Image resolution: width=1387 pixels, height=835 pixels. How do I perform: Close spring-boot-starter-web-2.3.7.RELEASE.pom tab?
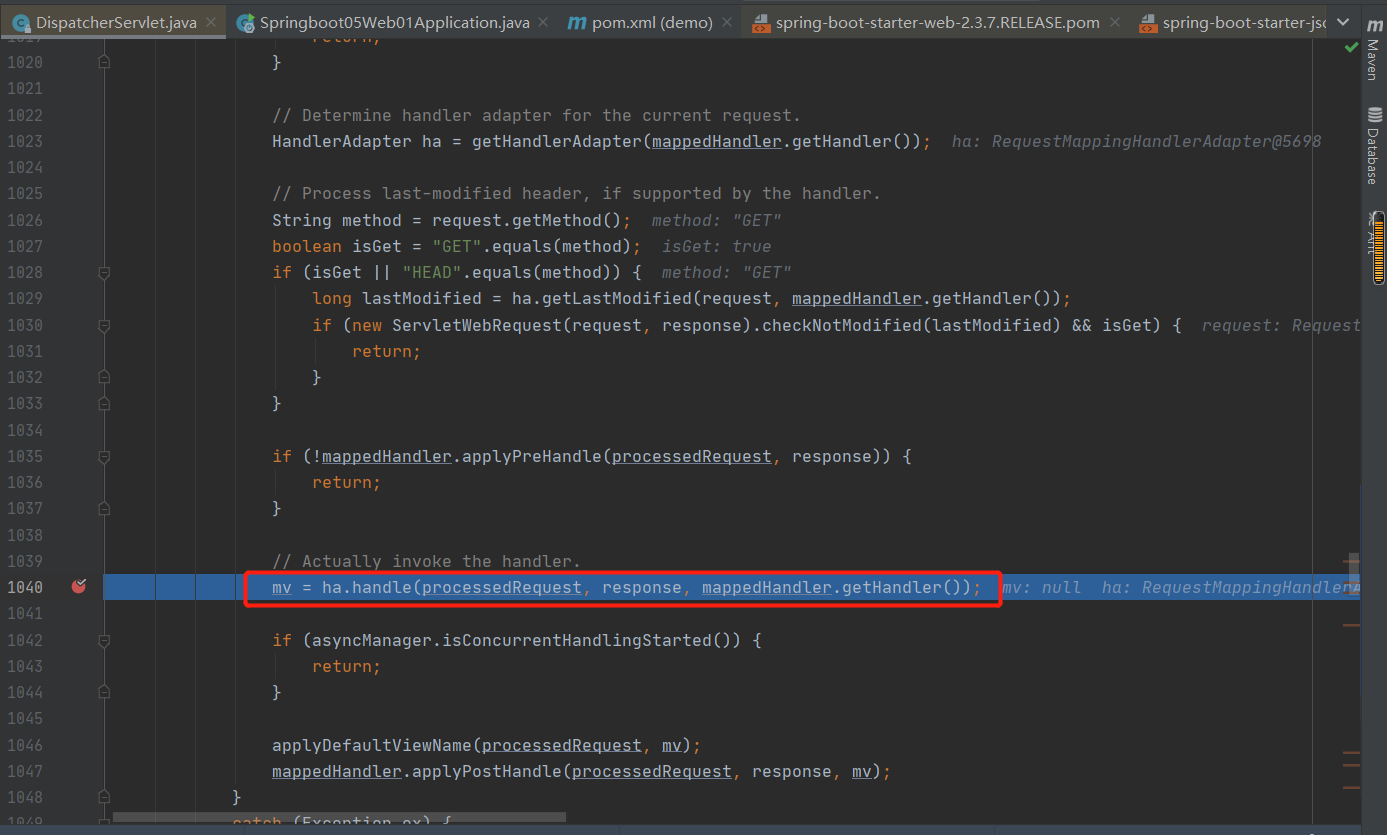(1115, 22)
